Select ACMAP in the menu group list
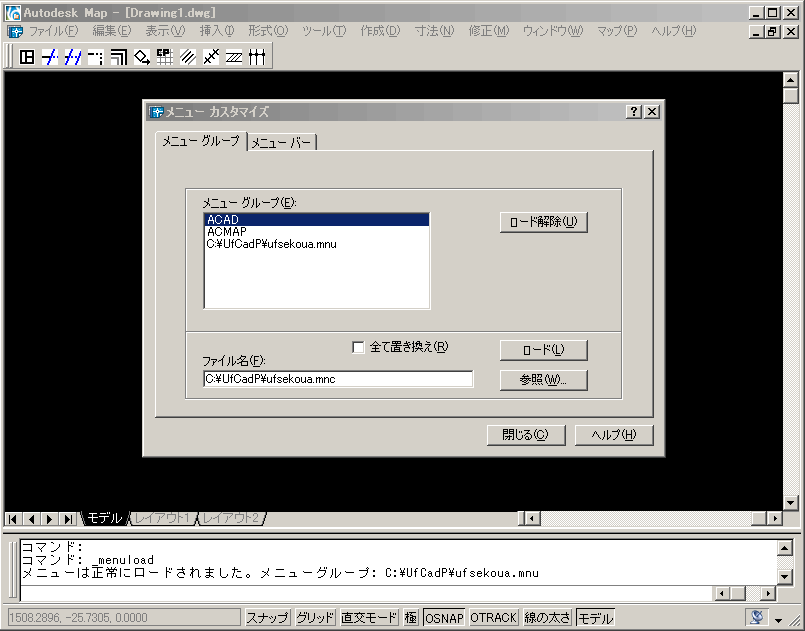 317,232
